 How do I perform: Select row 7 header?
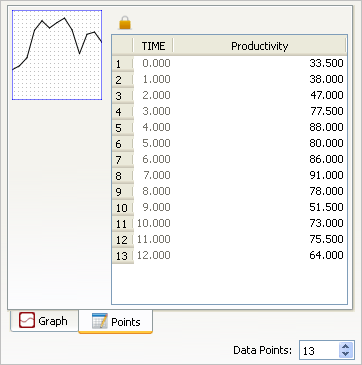122,160
